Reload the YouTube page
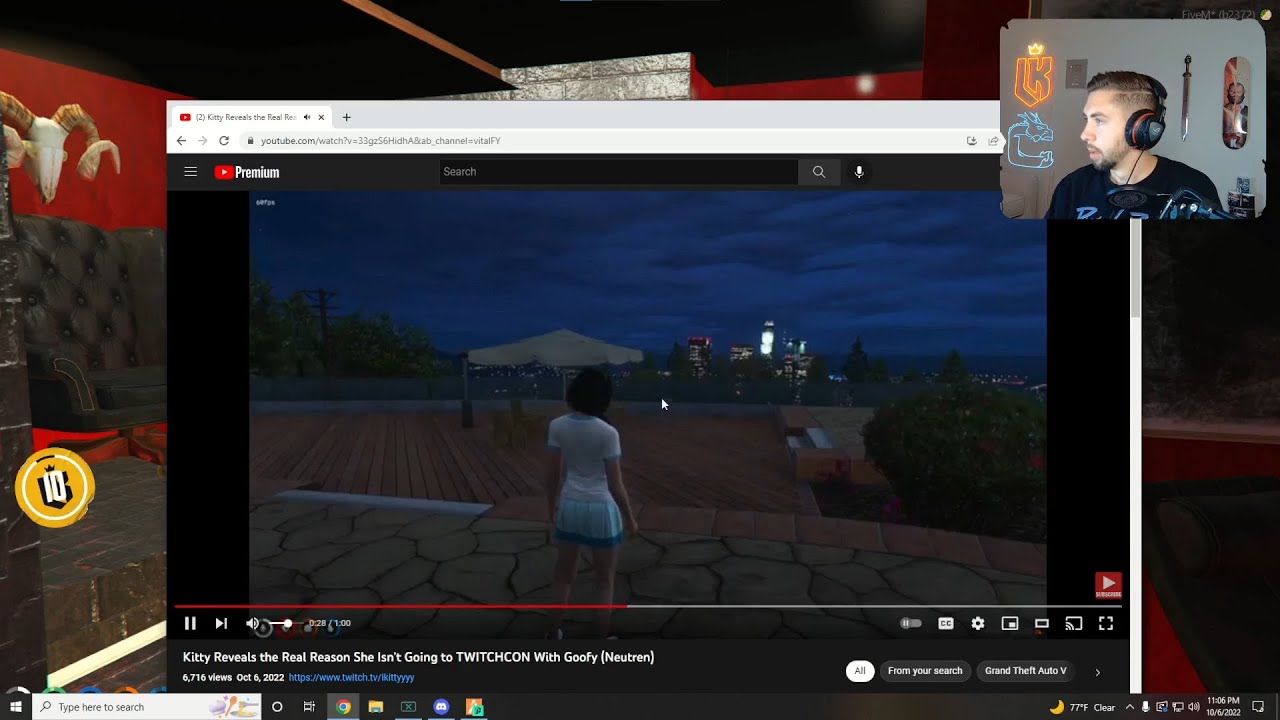This screenshot has height=720, width=1280. [224, 141]
